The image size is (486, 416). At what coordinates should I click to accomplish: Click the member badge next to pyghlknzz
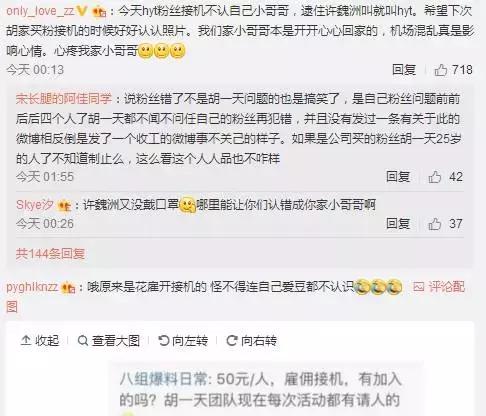click(68, 287)
